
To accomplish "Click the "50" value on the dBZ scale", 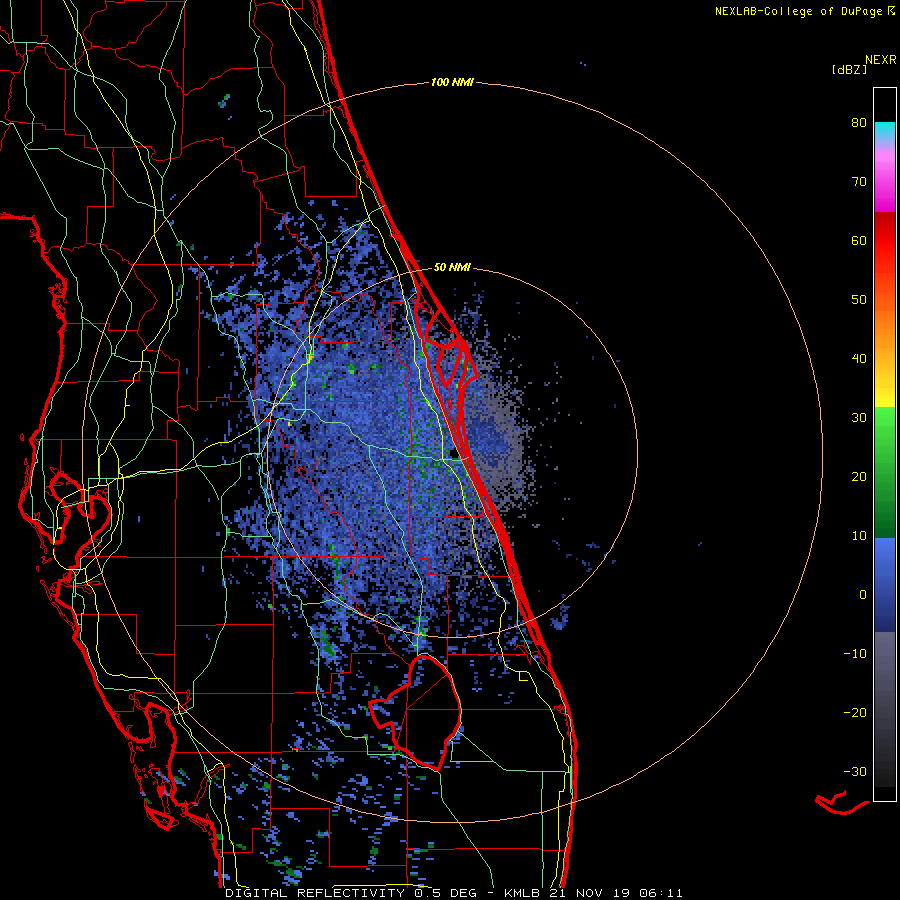I will pyautogui.click(x=859, y=300).
